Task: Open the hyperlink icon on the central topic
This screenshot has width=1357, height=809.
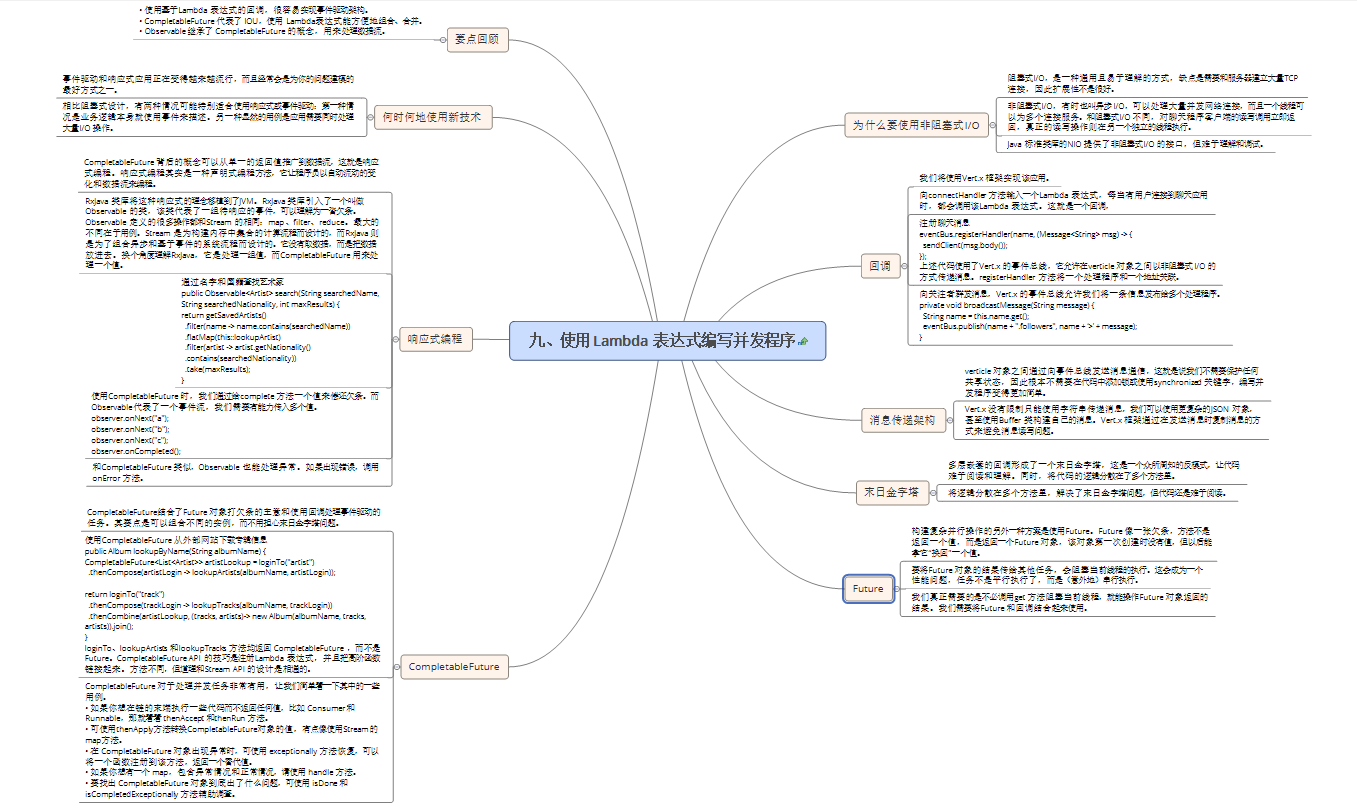Action: click(x=803, y=342)
